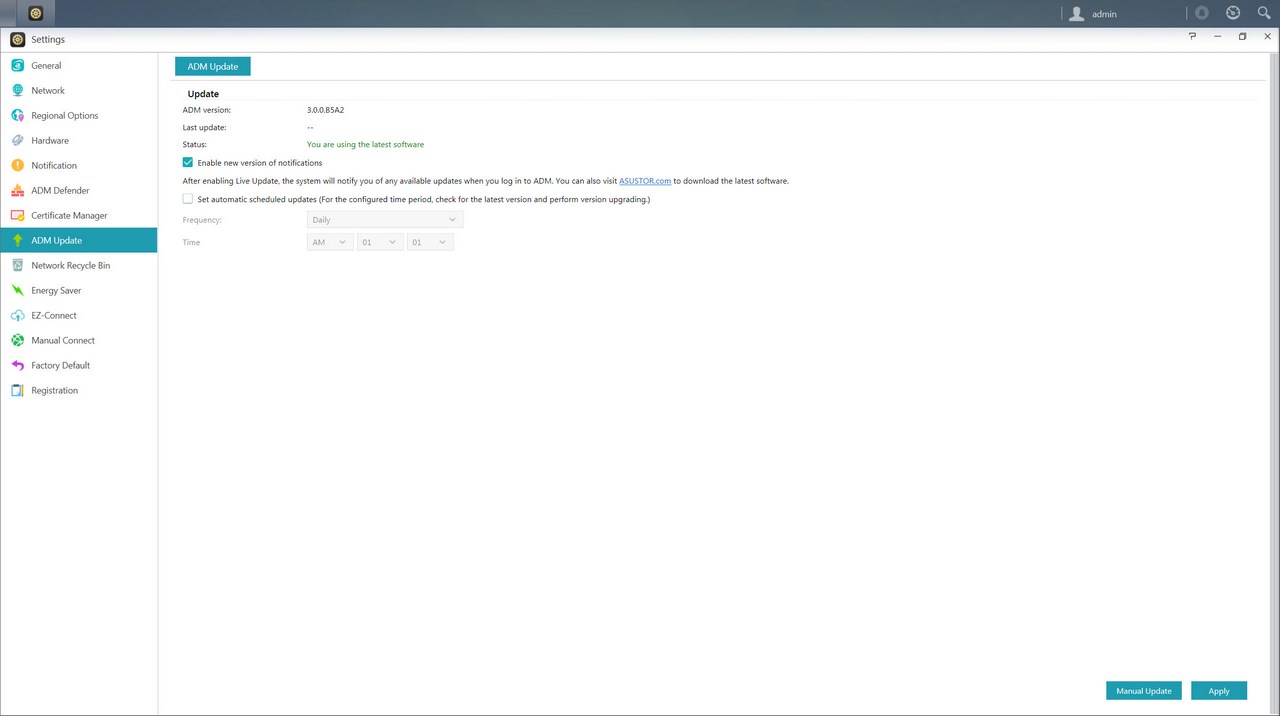Click the Settings window title icon

17,39
